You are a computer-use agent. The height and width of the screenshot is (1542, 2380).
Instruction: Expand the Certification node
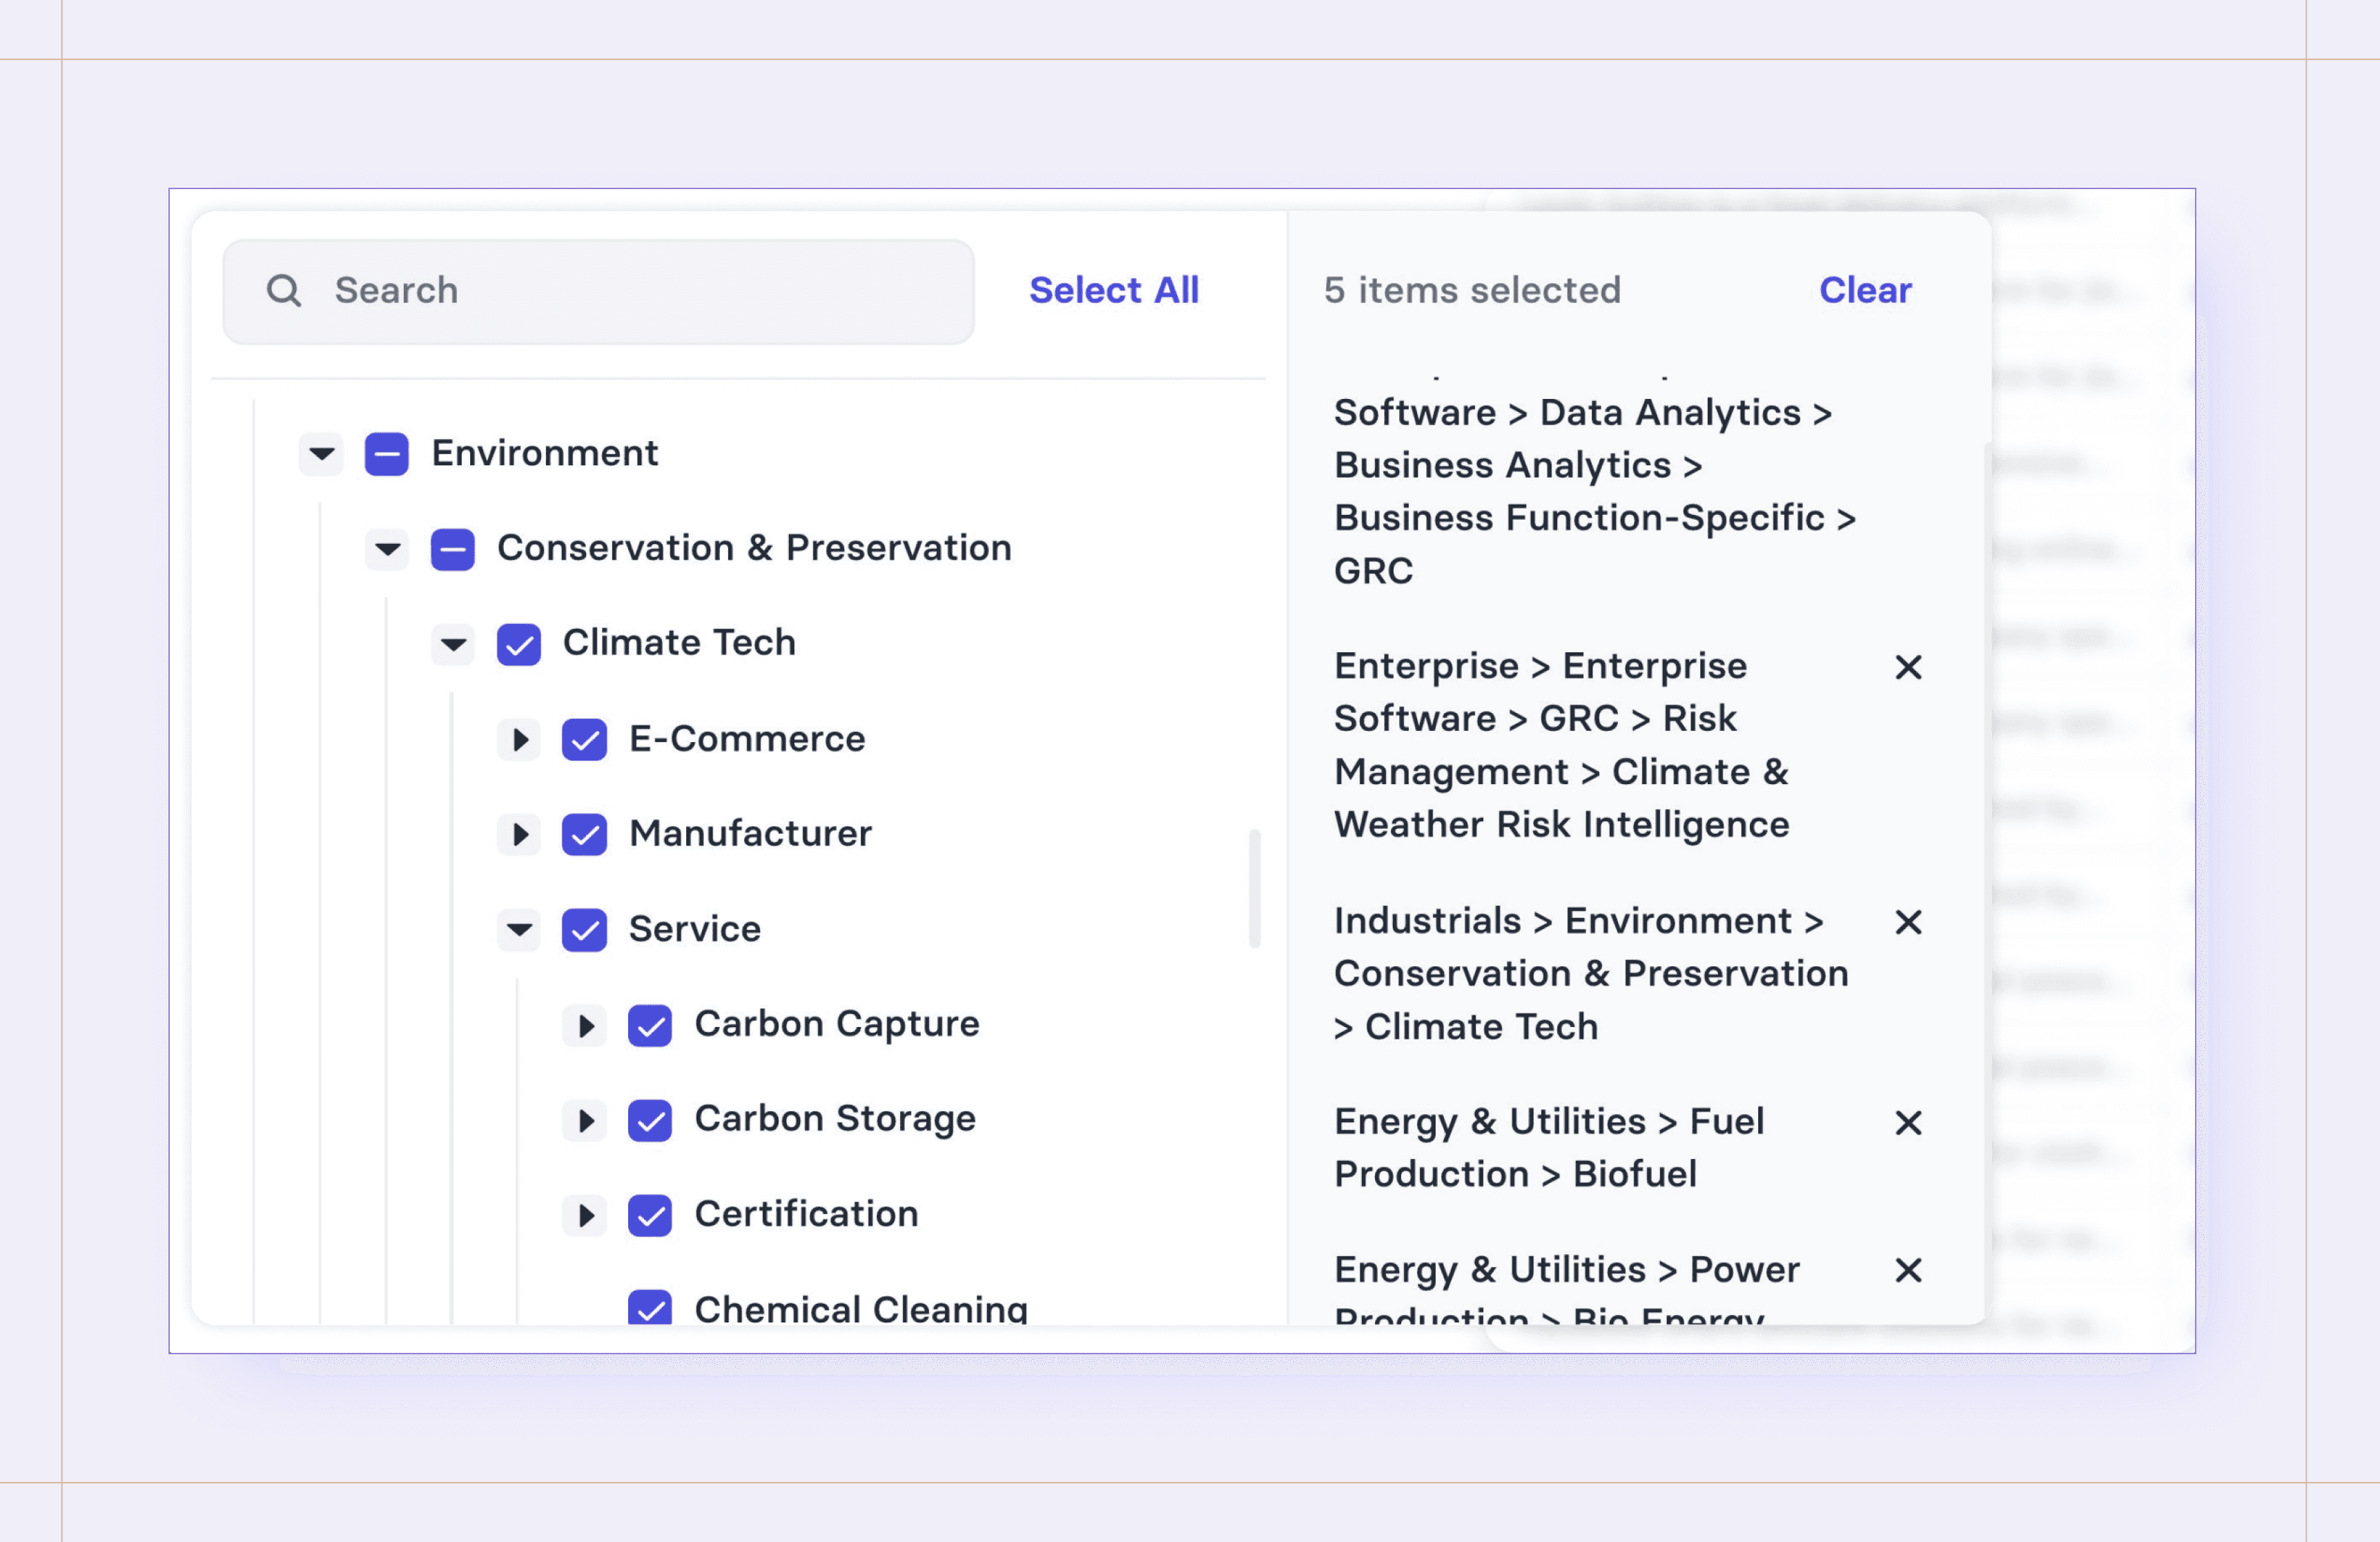tap(585, 1215)
